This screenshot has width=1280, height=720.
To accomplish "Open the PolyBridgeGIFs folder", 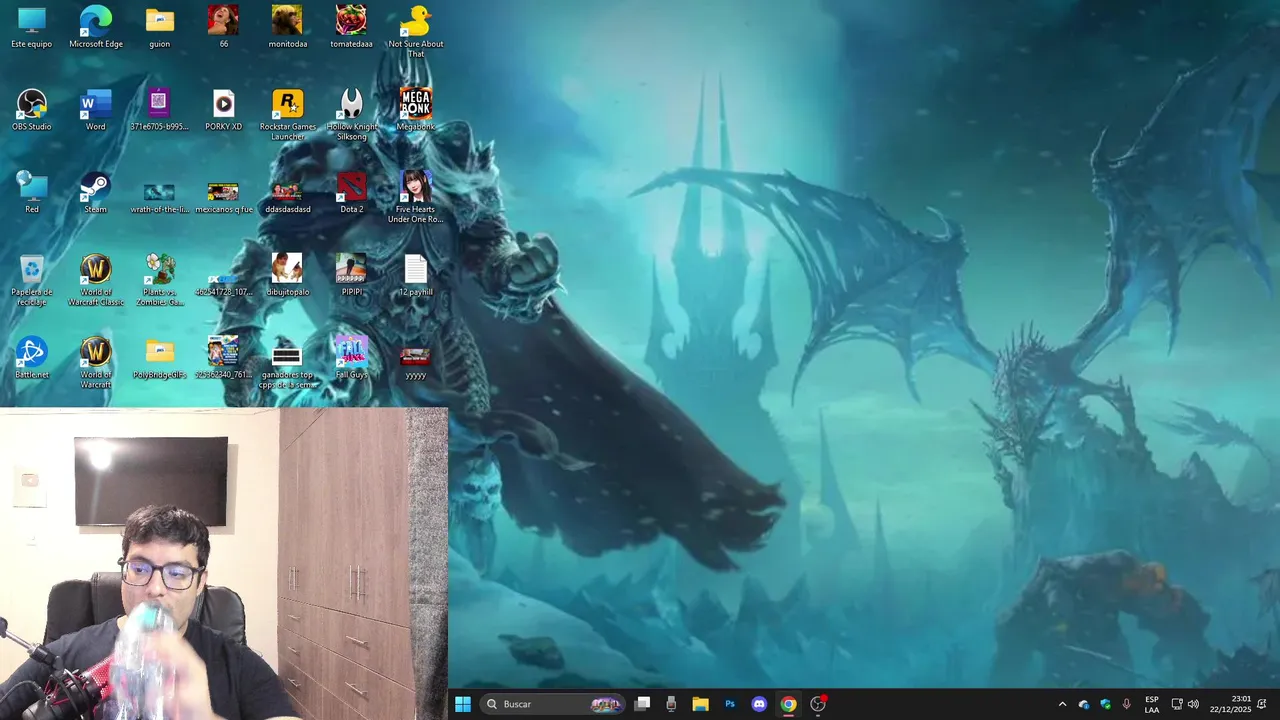I will coord(160,358).
